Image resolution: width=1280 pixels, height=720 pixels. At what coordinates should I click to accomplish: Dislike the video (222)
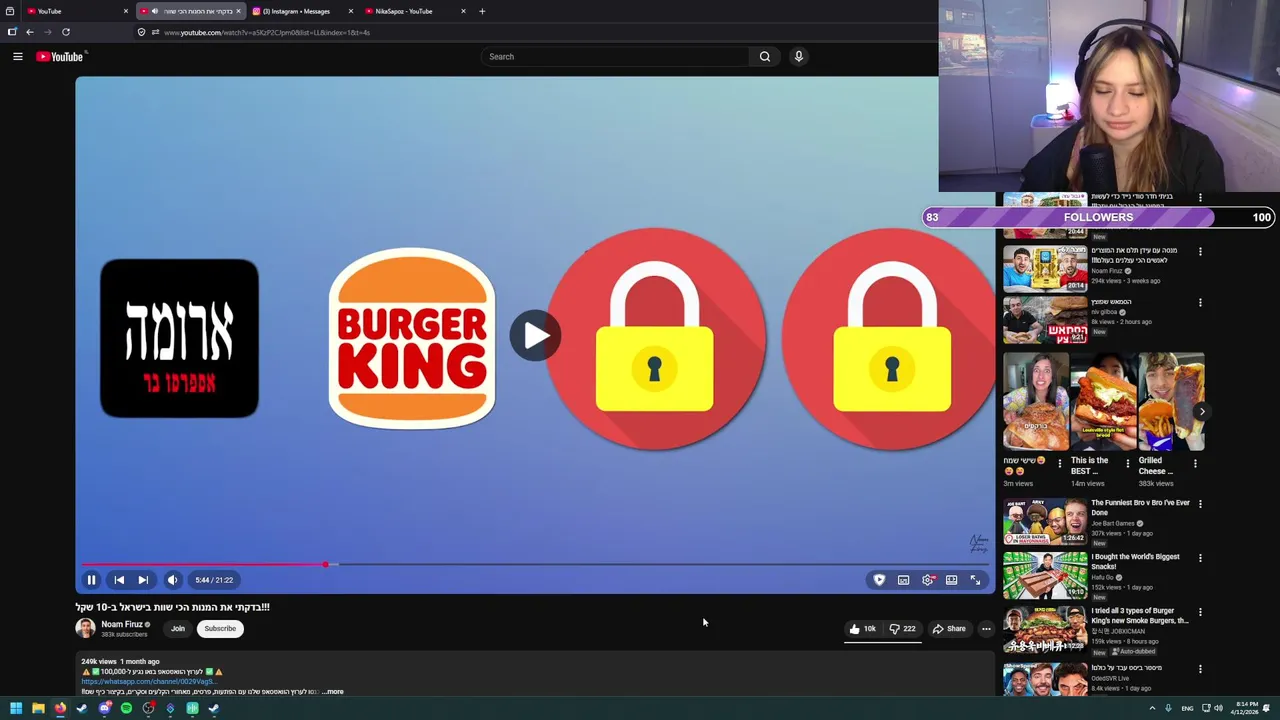[903, 629]
